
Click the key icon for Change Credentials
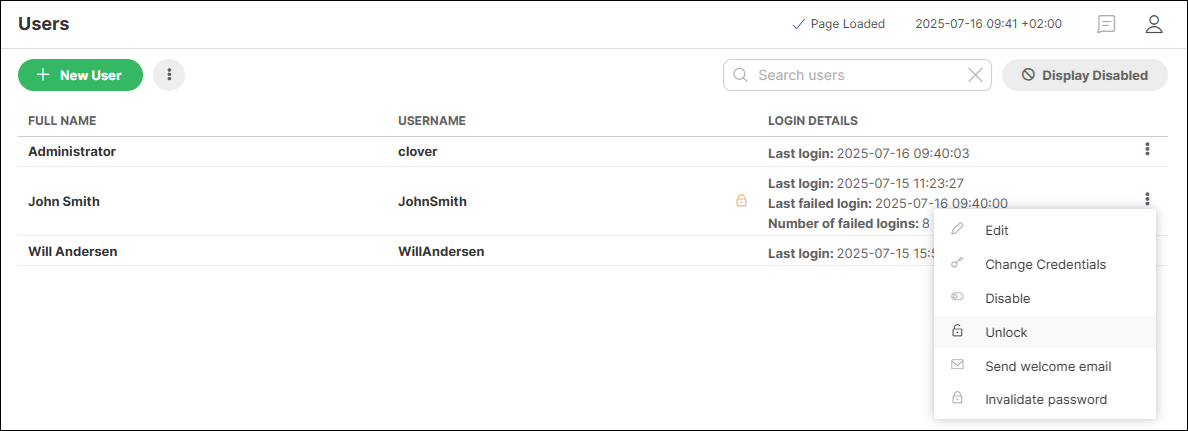point(957,264)
